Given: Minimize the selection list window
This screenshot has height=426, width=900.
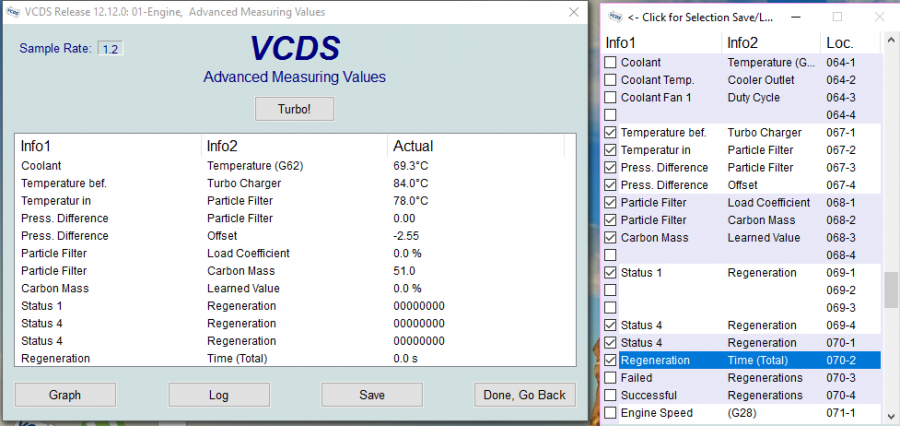Looking at the screenshot, I should click(x=796, y=17).
